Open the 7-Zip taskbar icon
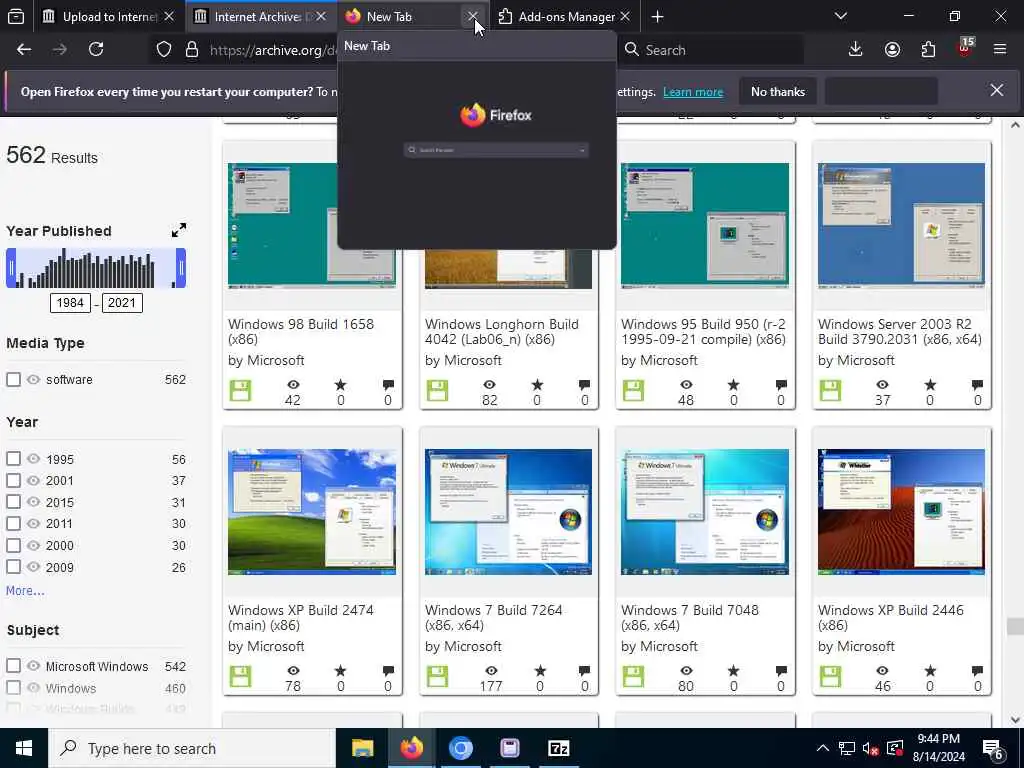 click(x=558, y=748)
